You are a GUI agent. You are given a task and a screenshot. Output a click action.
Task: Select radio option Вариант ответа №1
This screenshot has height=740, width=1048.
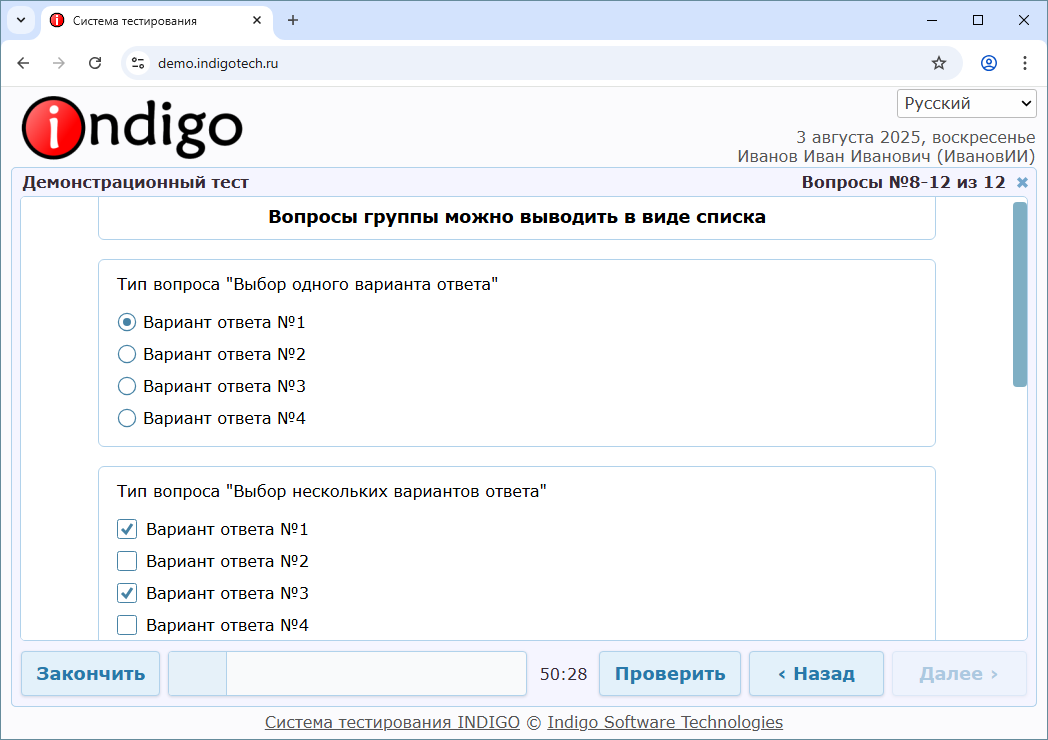coord(126,322)
